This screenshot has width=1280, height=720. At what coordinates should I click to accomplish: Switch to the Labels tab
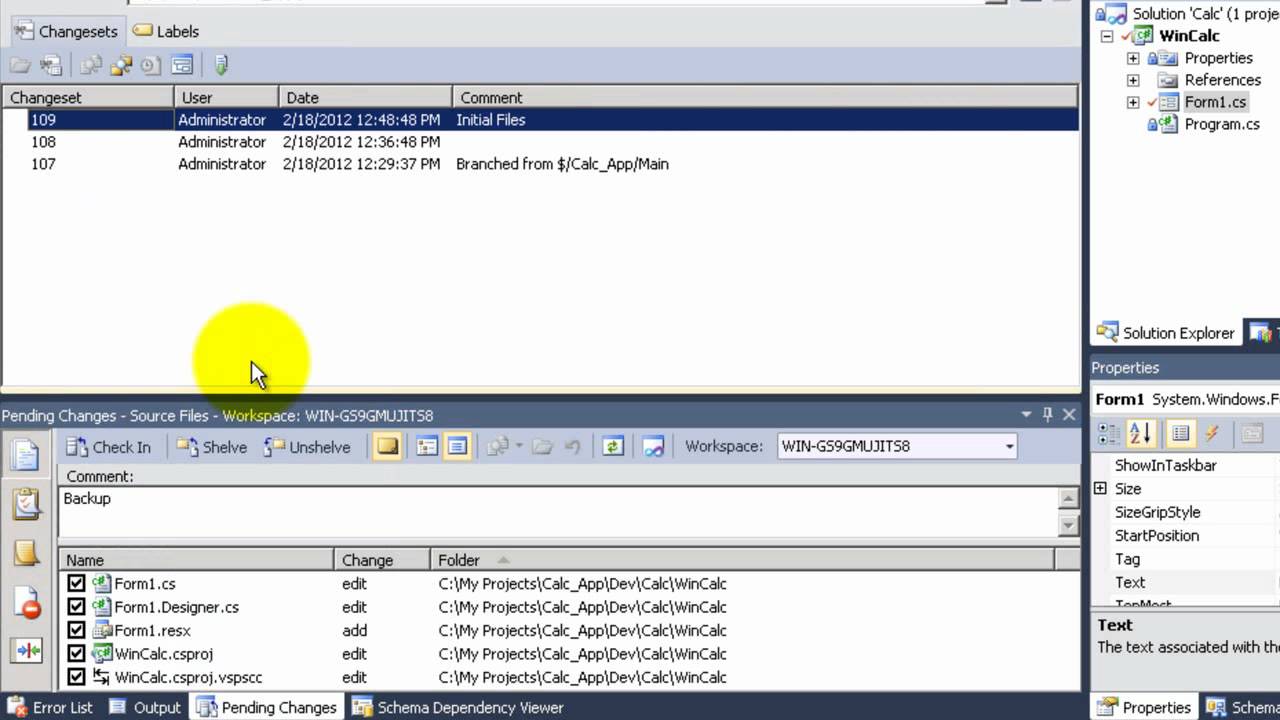[x=166, y=31]
